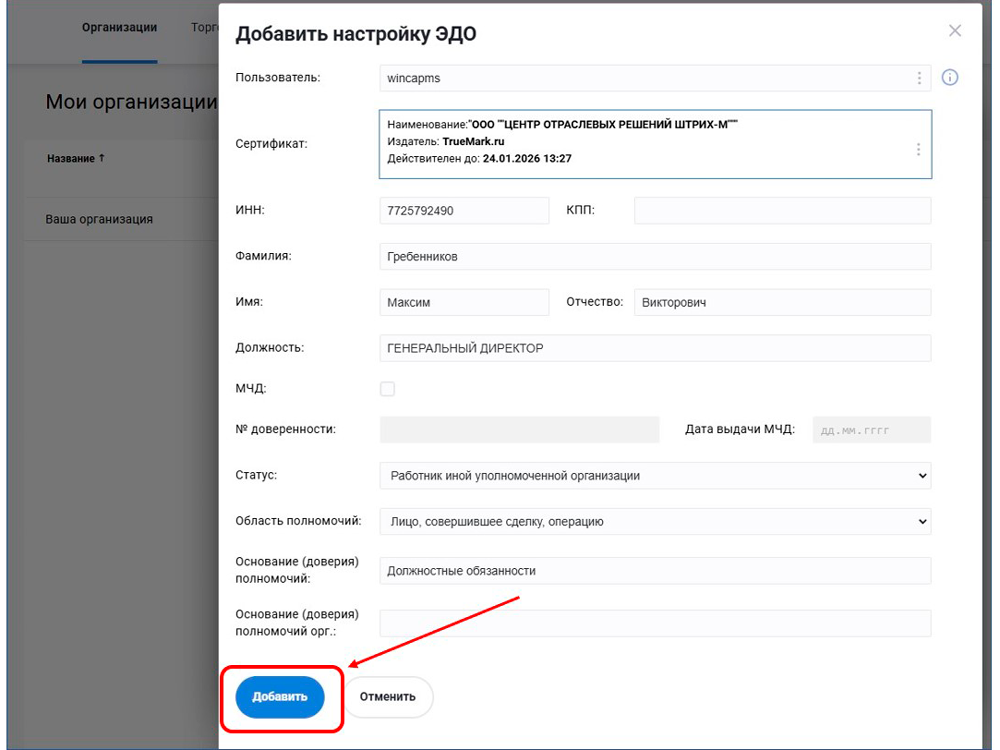Enable the МЧД checkbox
1000x750 pixels.
[387, 389]
